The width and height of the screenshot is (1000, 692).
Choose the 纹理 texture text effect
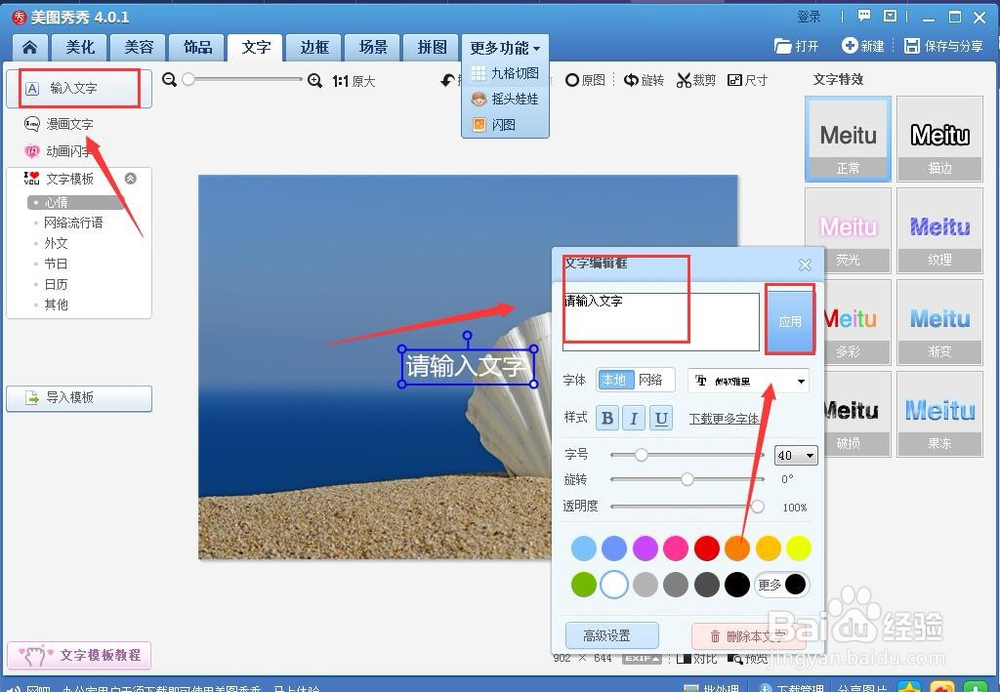click(x=940, y=231)
